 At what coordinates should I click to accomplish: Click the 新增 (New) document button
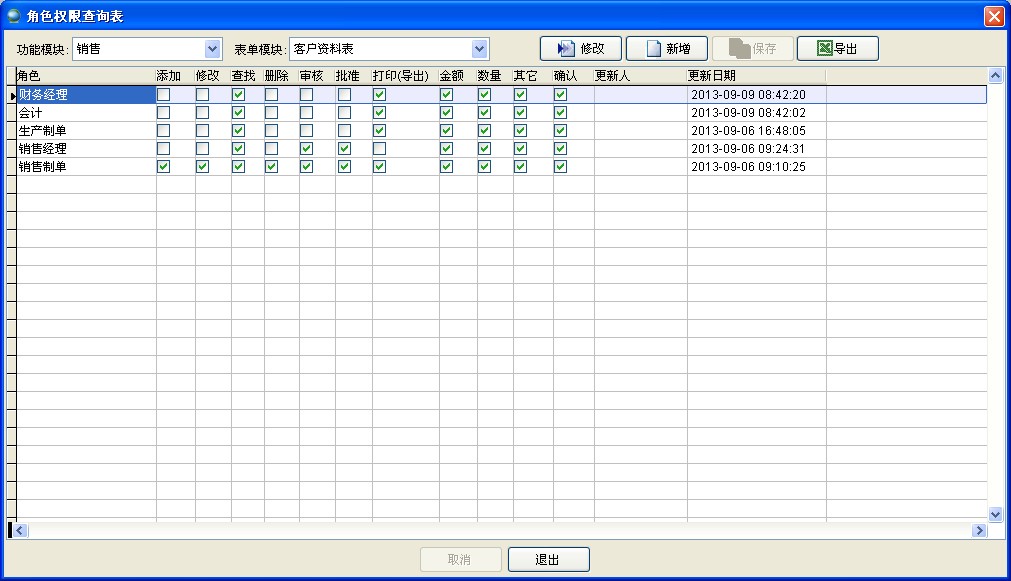pos(666,49)
